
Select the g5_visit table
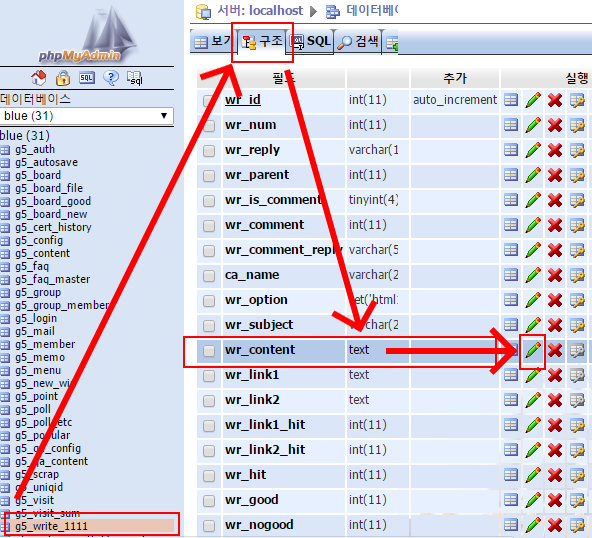tap(34, 500)
